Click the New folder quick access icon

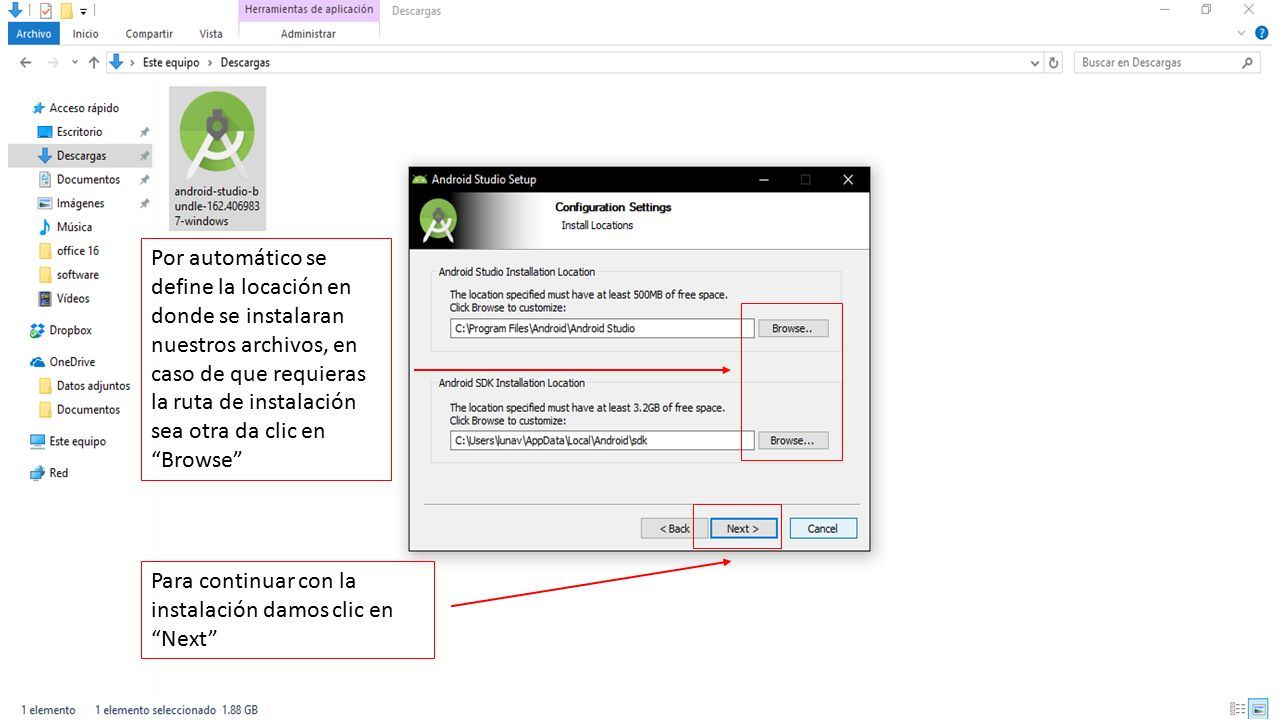(66, 11)
